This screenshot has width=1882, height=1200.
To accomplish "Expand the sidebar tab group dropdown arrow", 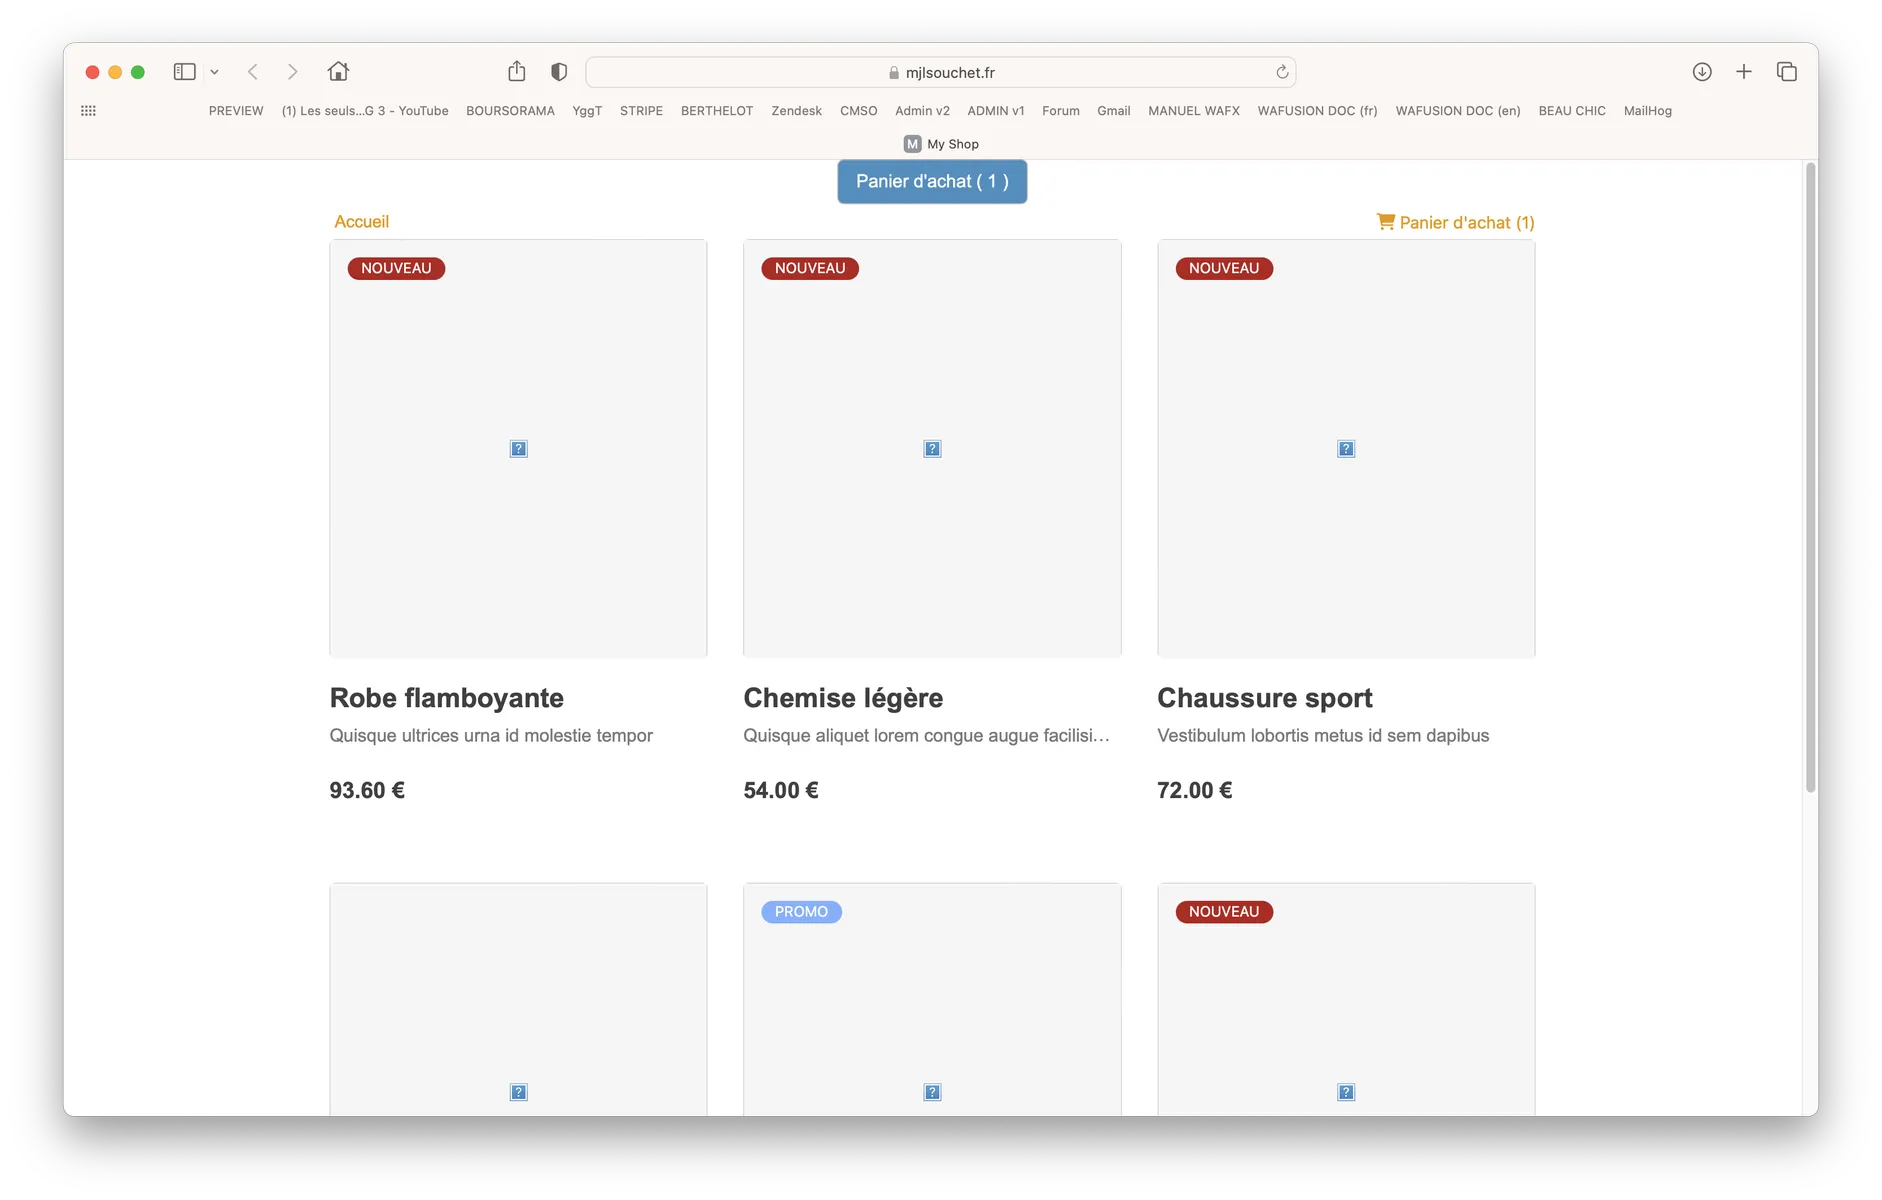I will point(214,72).
